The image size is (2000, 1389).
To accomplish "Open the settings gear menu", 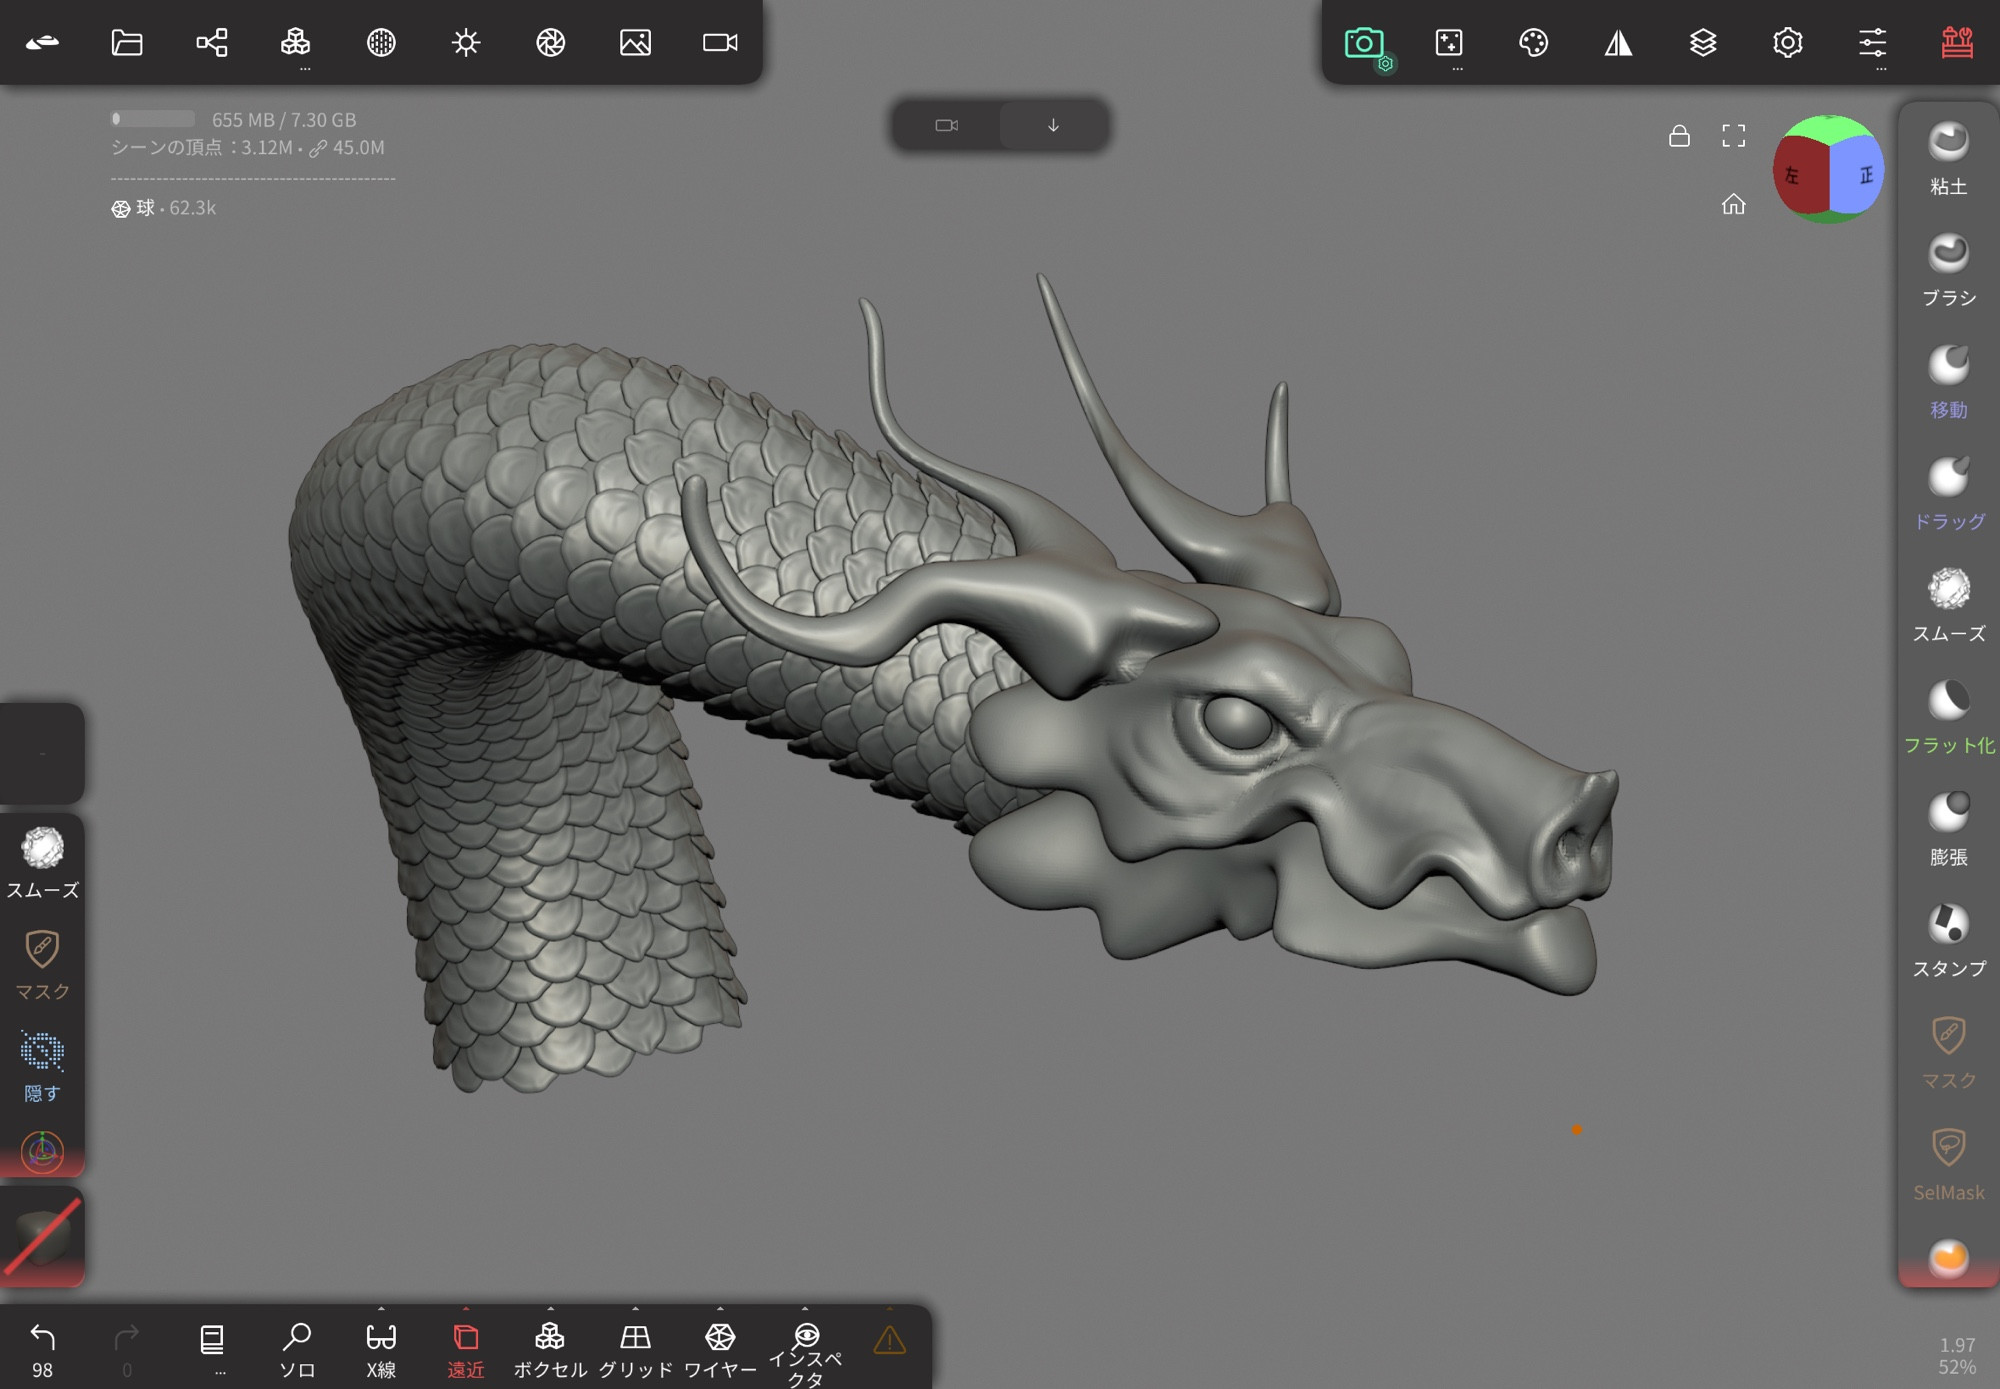I will tap(1788, 42).
